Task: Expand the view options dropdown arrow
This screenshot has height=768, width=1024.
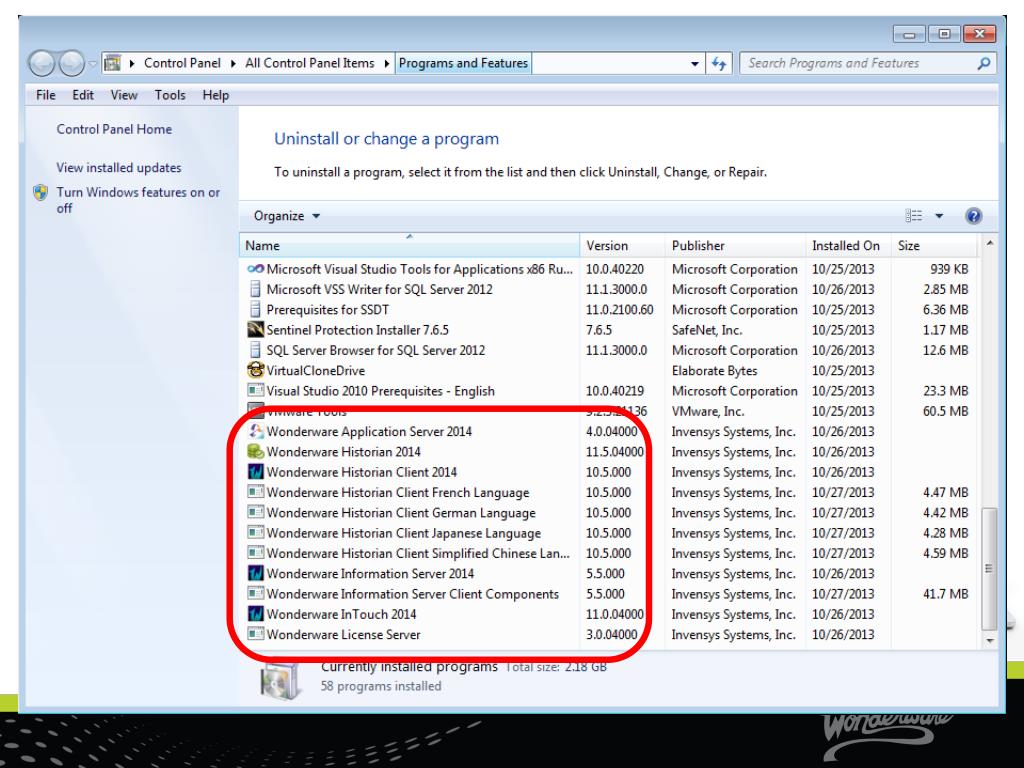Action: pos(939,216)
